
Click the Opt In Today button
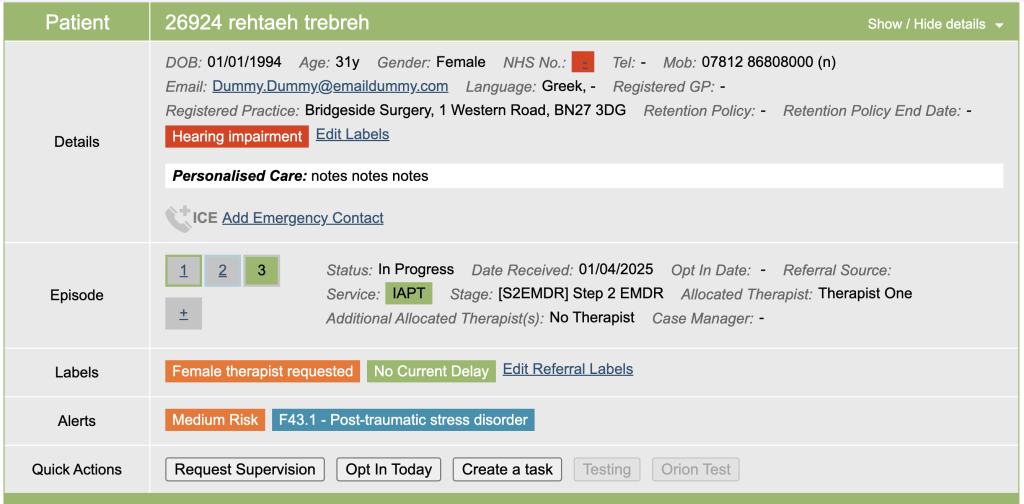(389, 469)
